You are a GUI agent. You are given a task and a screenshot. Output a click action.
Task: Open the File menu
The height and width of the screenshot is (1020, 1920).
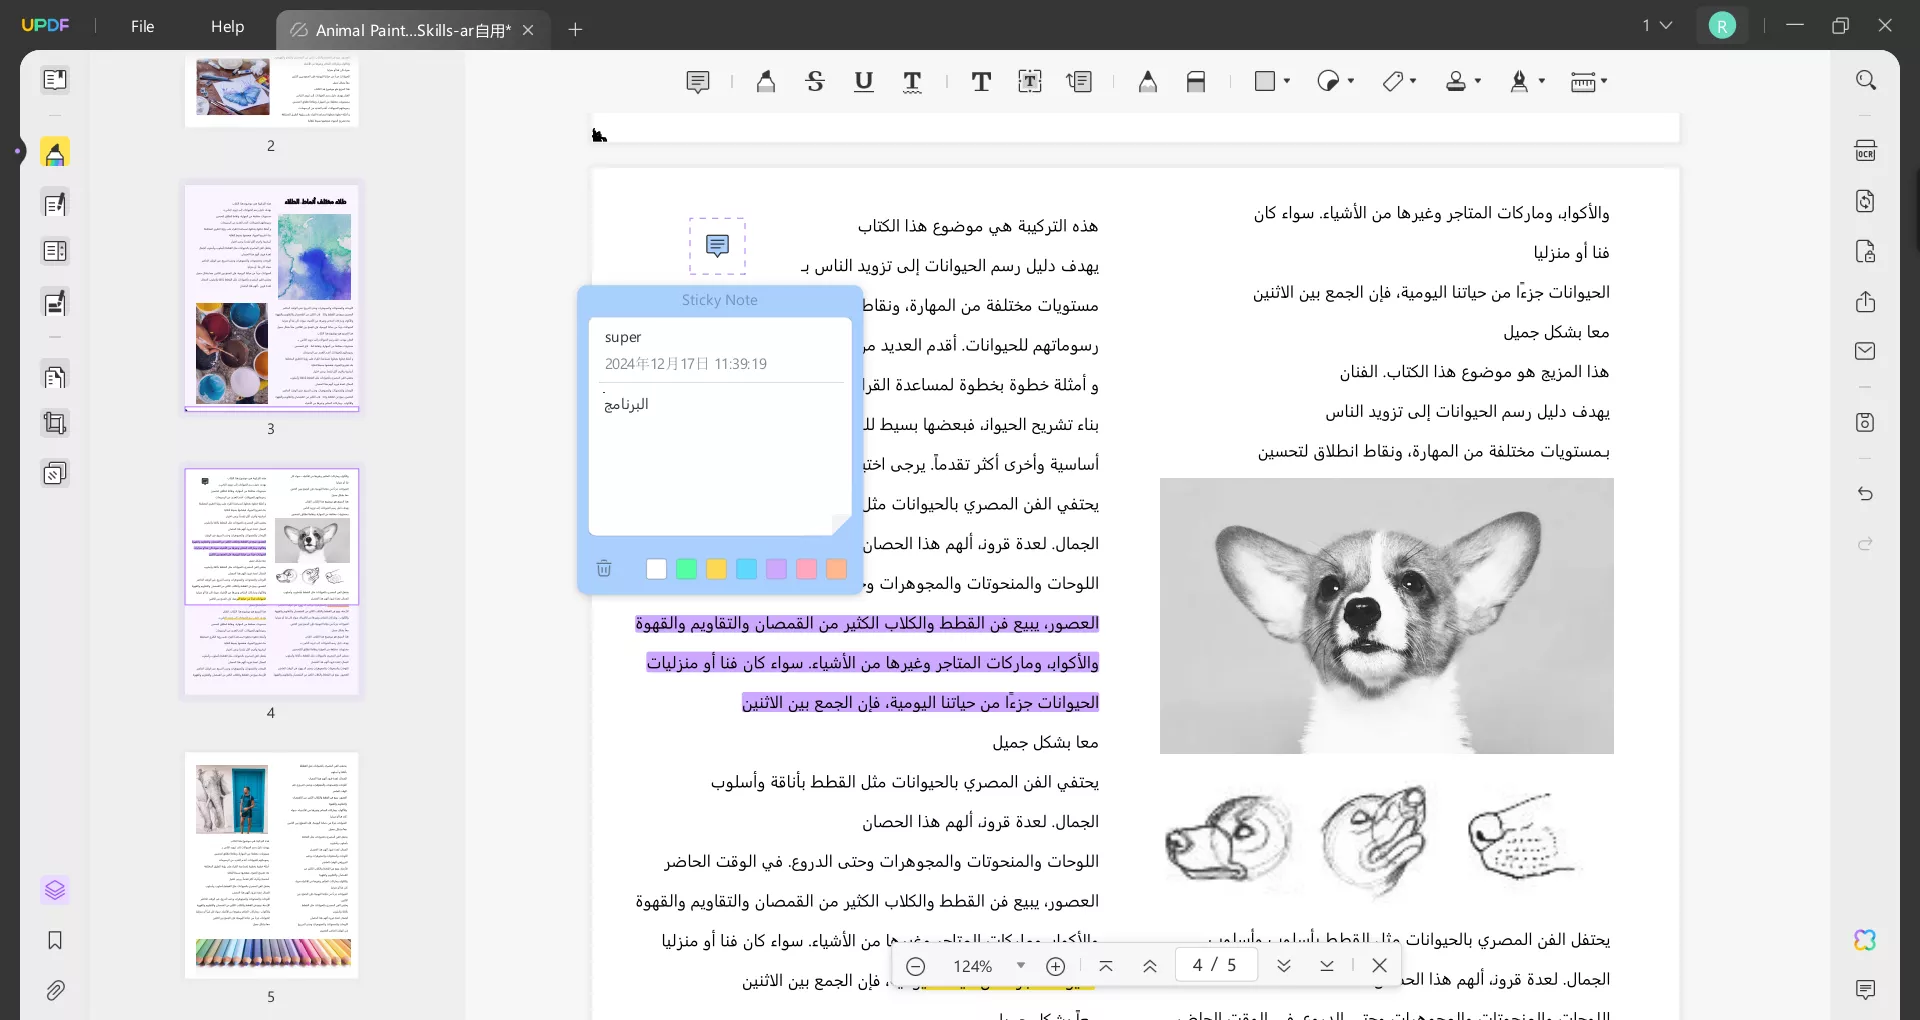click(x=142, y=27)
